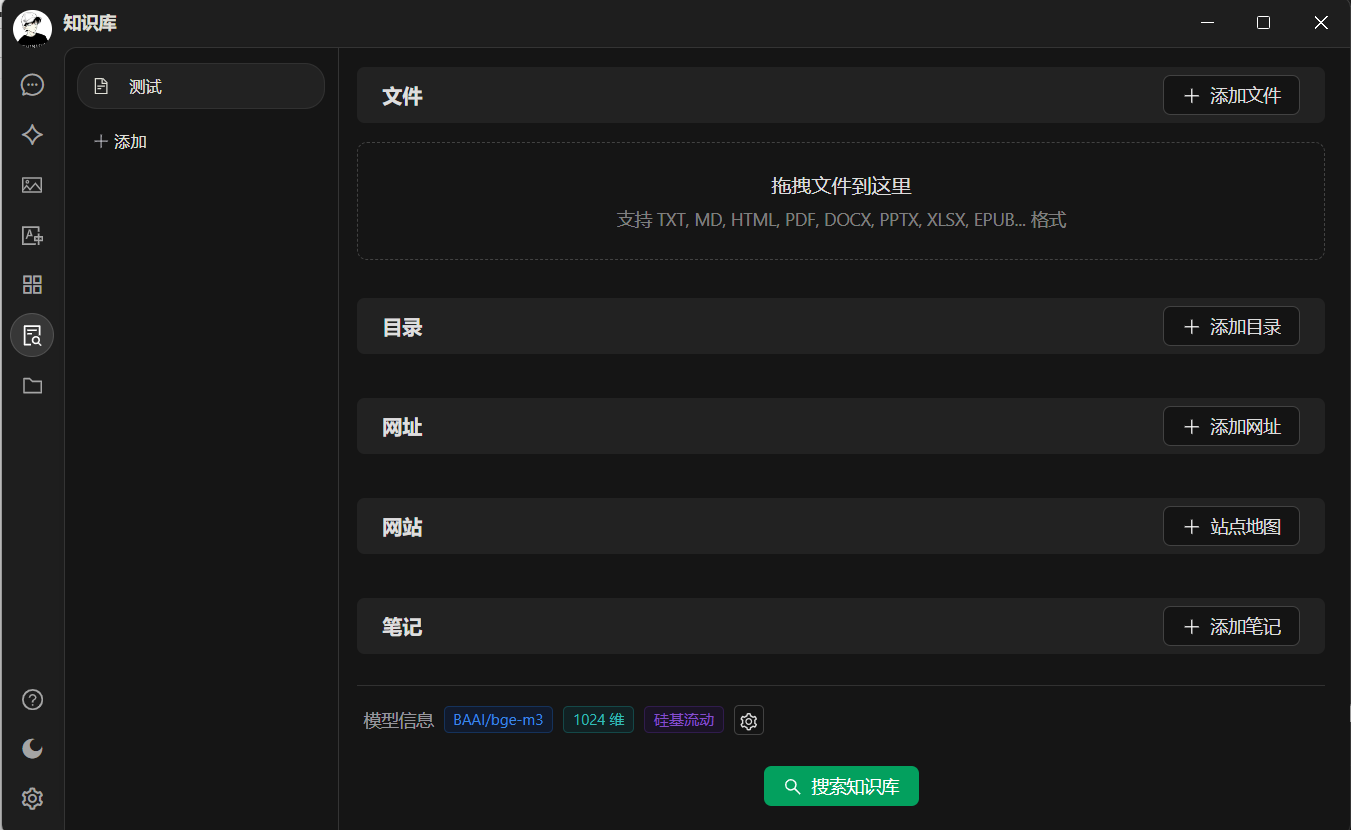
Task: Open the image painting sidebar icon
Action: [32, 185]
